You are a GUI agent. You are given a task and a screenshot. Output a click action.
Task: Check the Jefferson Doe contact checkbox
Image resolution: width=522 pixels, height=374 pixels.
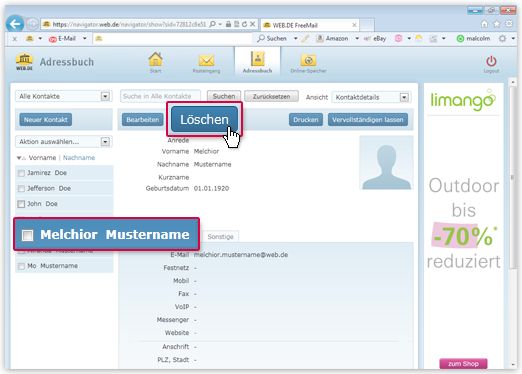21,189
